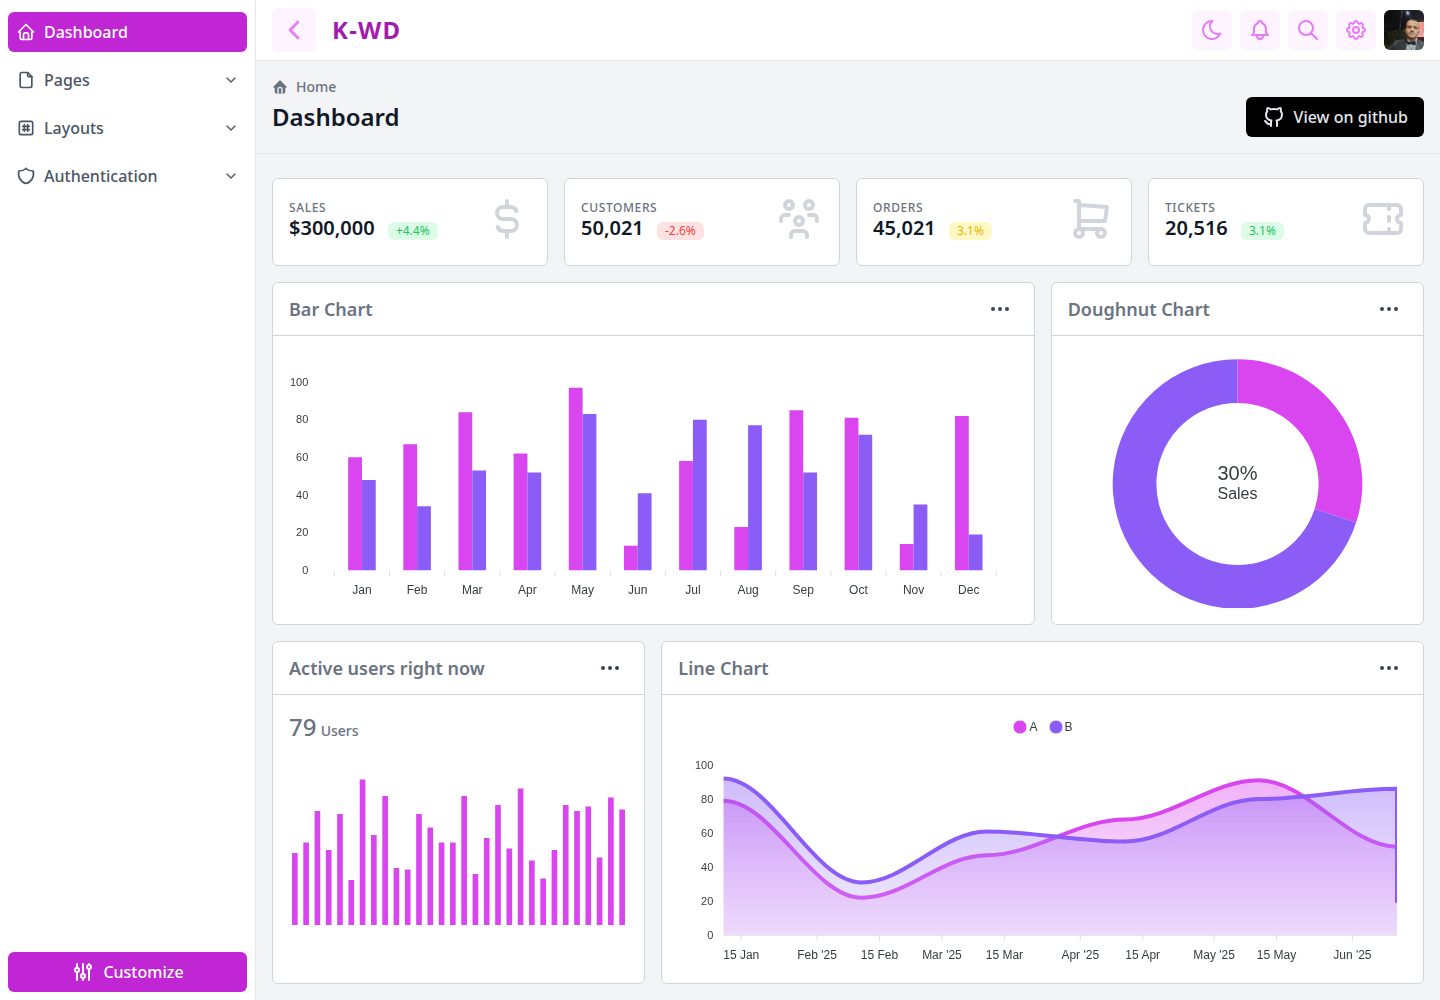This screenshot has height=1000, width=1440.
Task: Click the dollar sign icon in Sales card
Action: pos(507,219)
